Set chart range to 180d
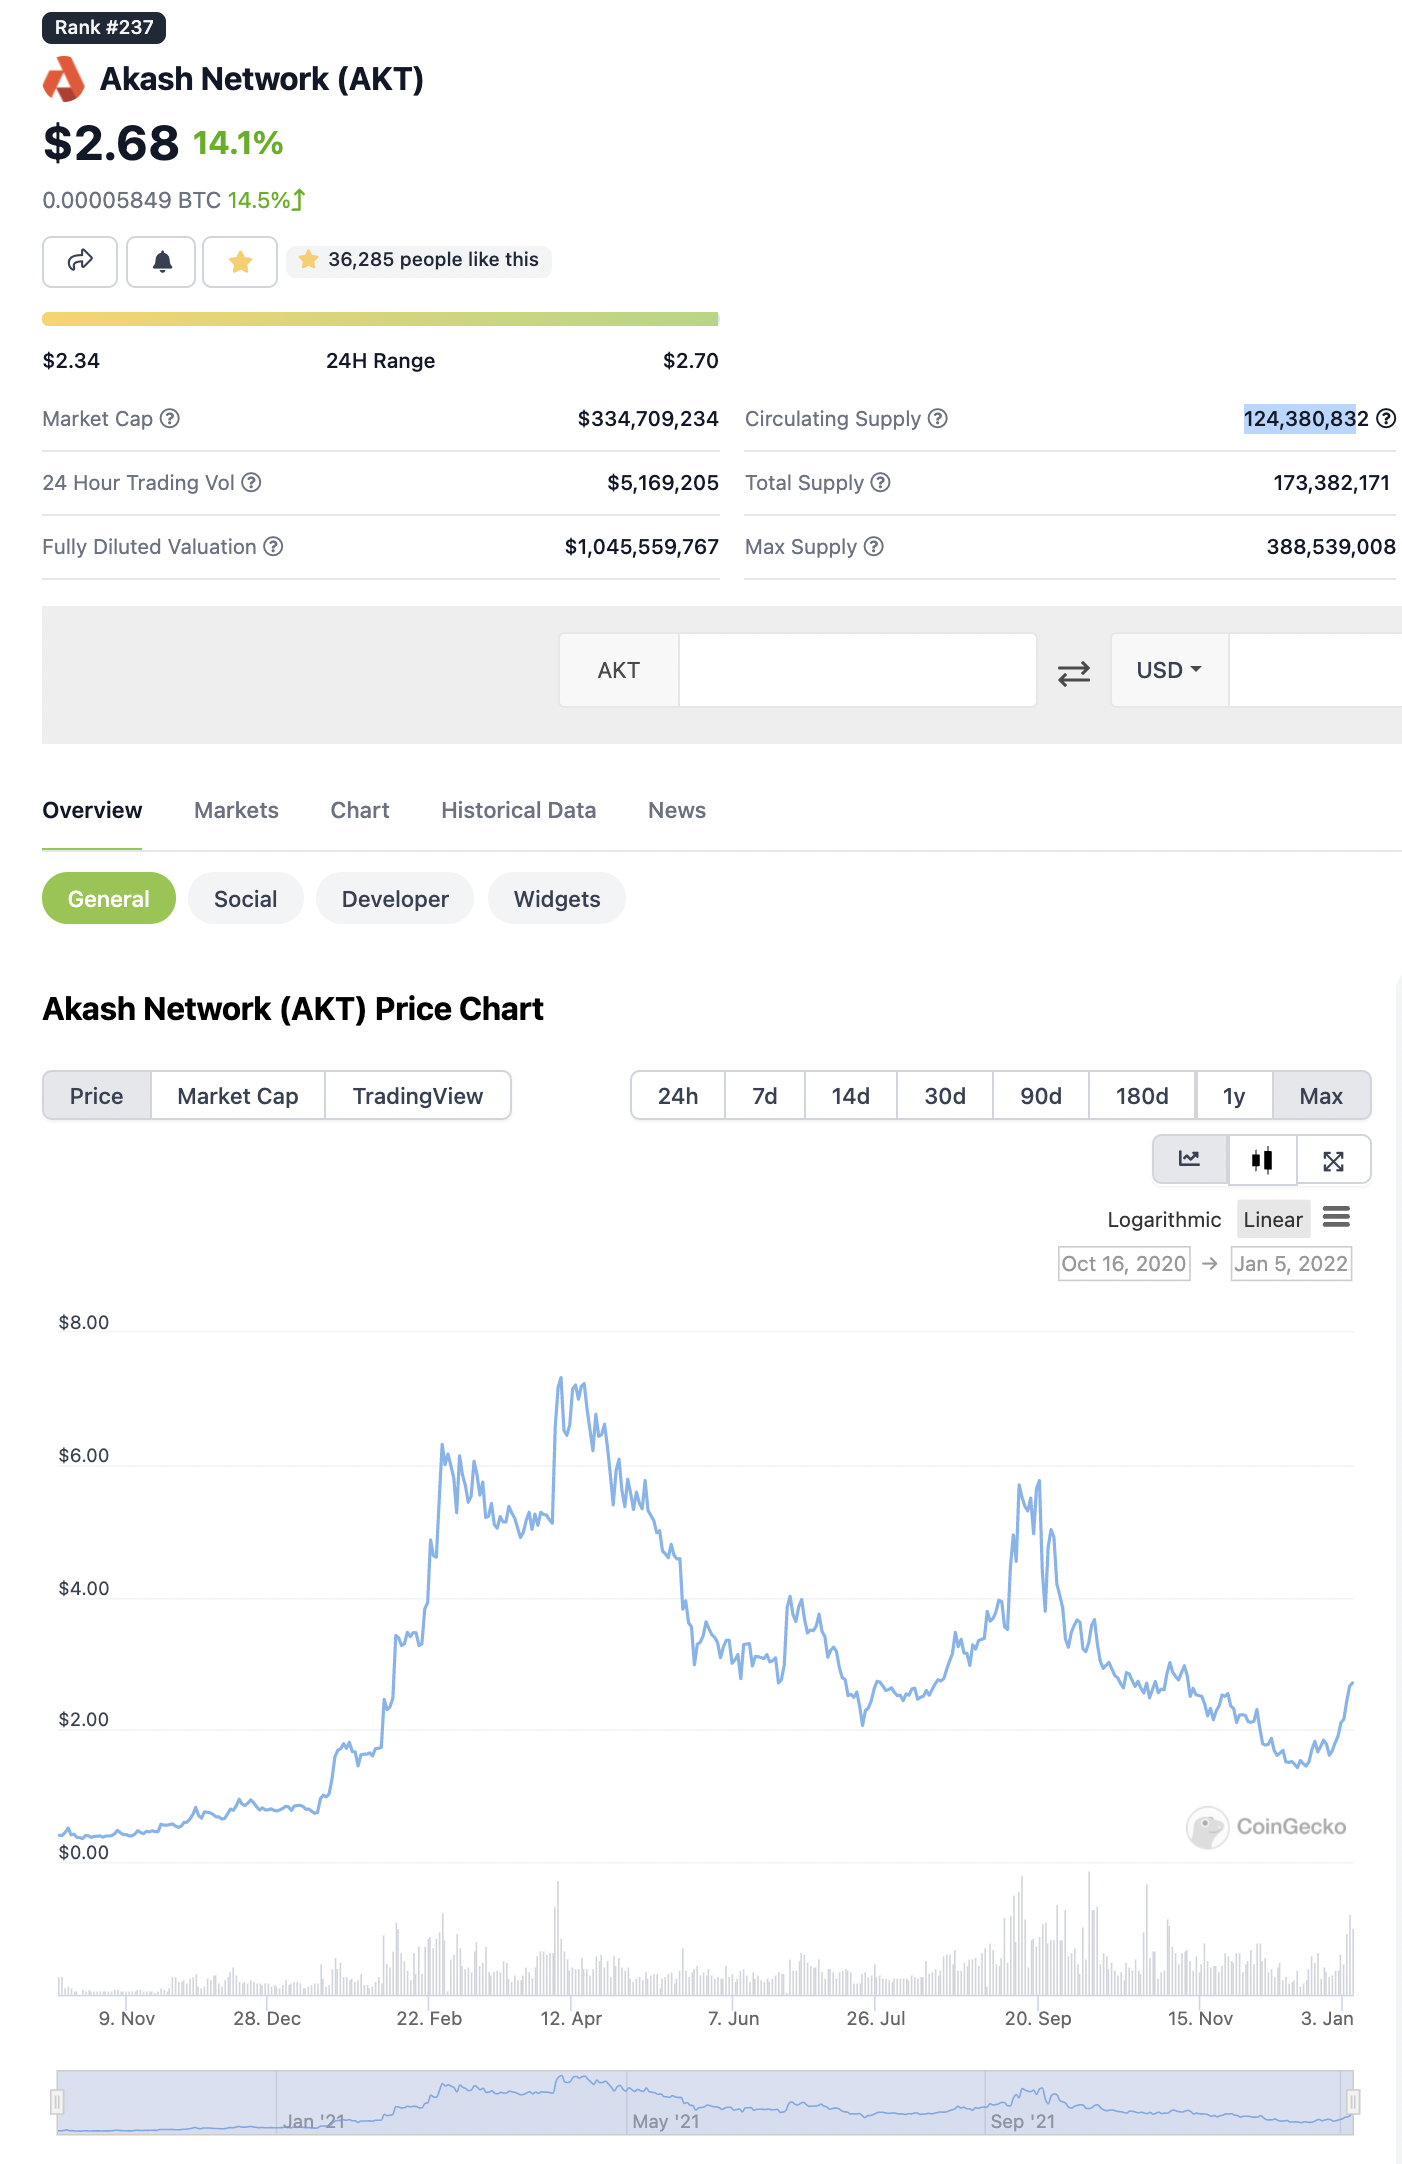This screenshot has width=1402, height=2164. [x=1142, y=1096]
